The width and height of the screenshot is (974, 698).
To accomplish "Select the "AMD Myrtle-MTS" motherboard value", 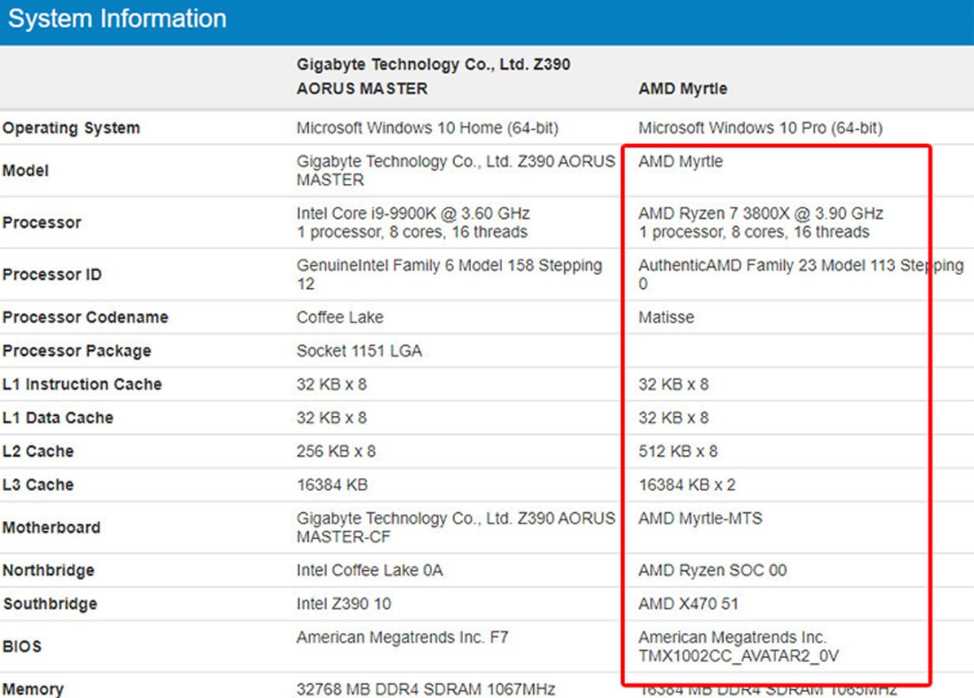I will coord(700,519).
